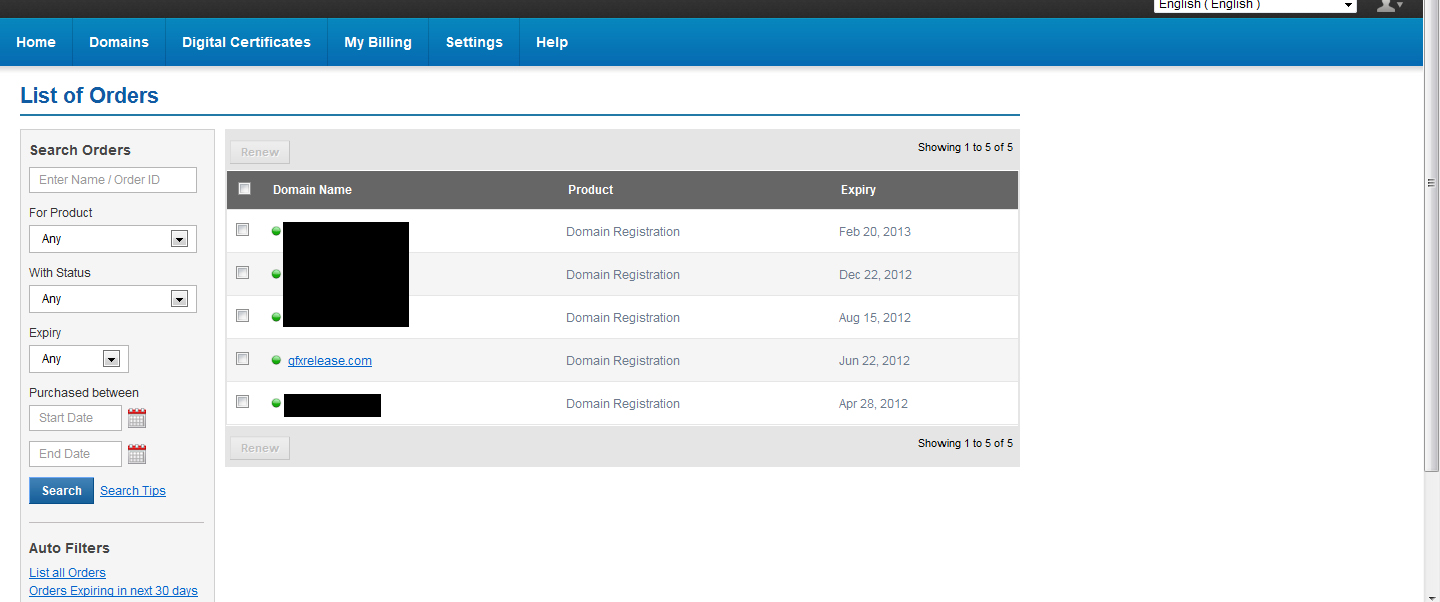Check the box for gfxrelease.com order
The height and width of the screenshot is (602, 1440).
242,358
